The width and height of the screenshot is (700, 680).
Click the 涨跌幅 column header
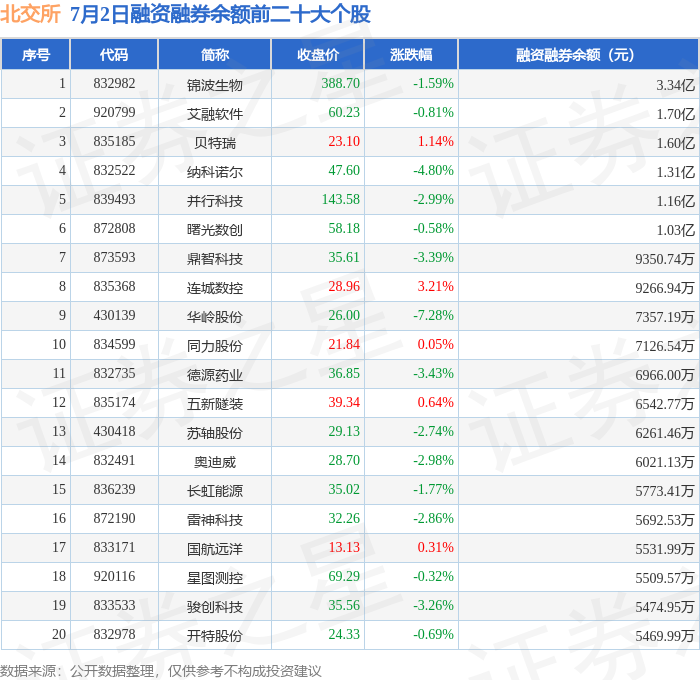[411, 55]
